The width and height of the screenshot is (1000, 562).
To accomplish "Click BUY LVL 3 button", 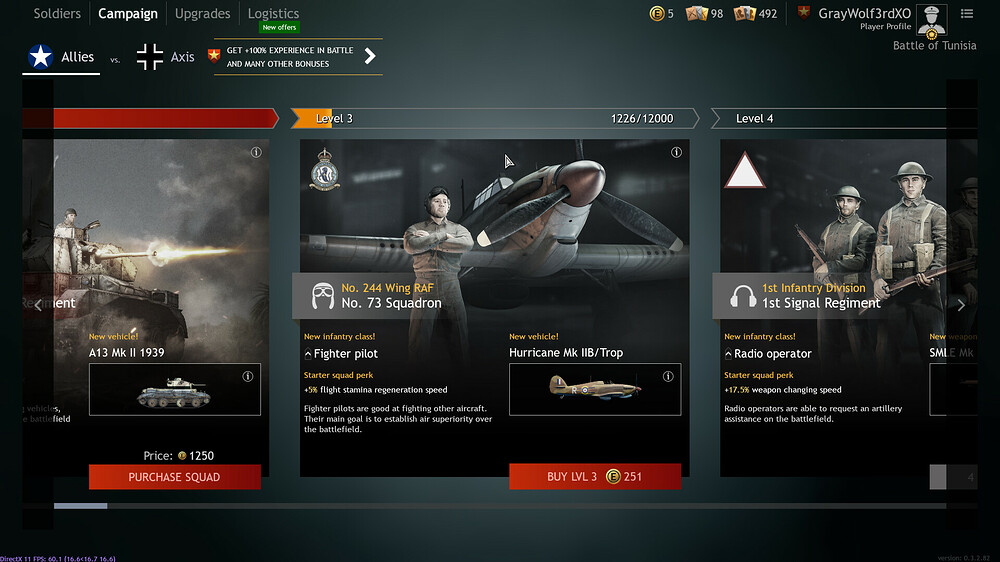I will pos(595,477).
